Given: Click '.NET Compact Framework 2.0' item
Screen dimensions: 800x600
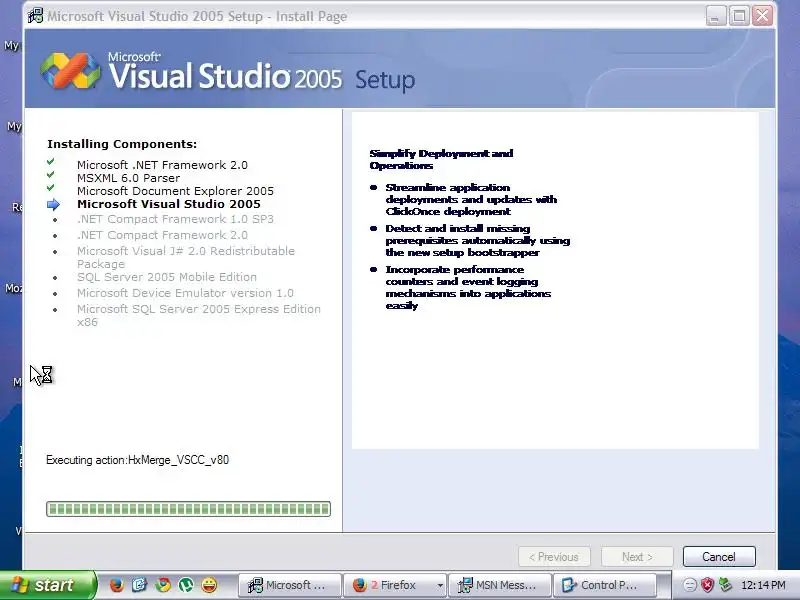Looking at the screenshot, I should (162, 235).
